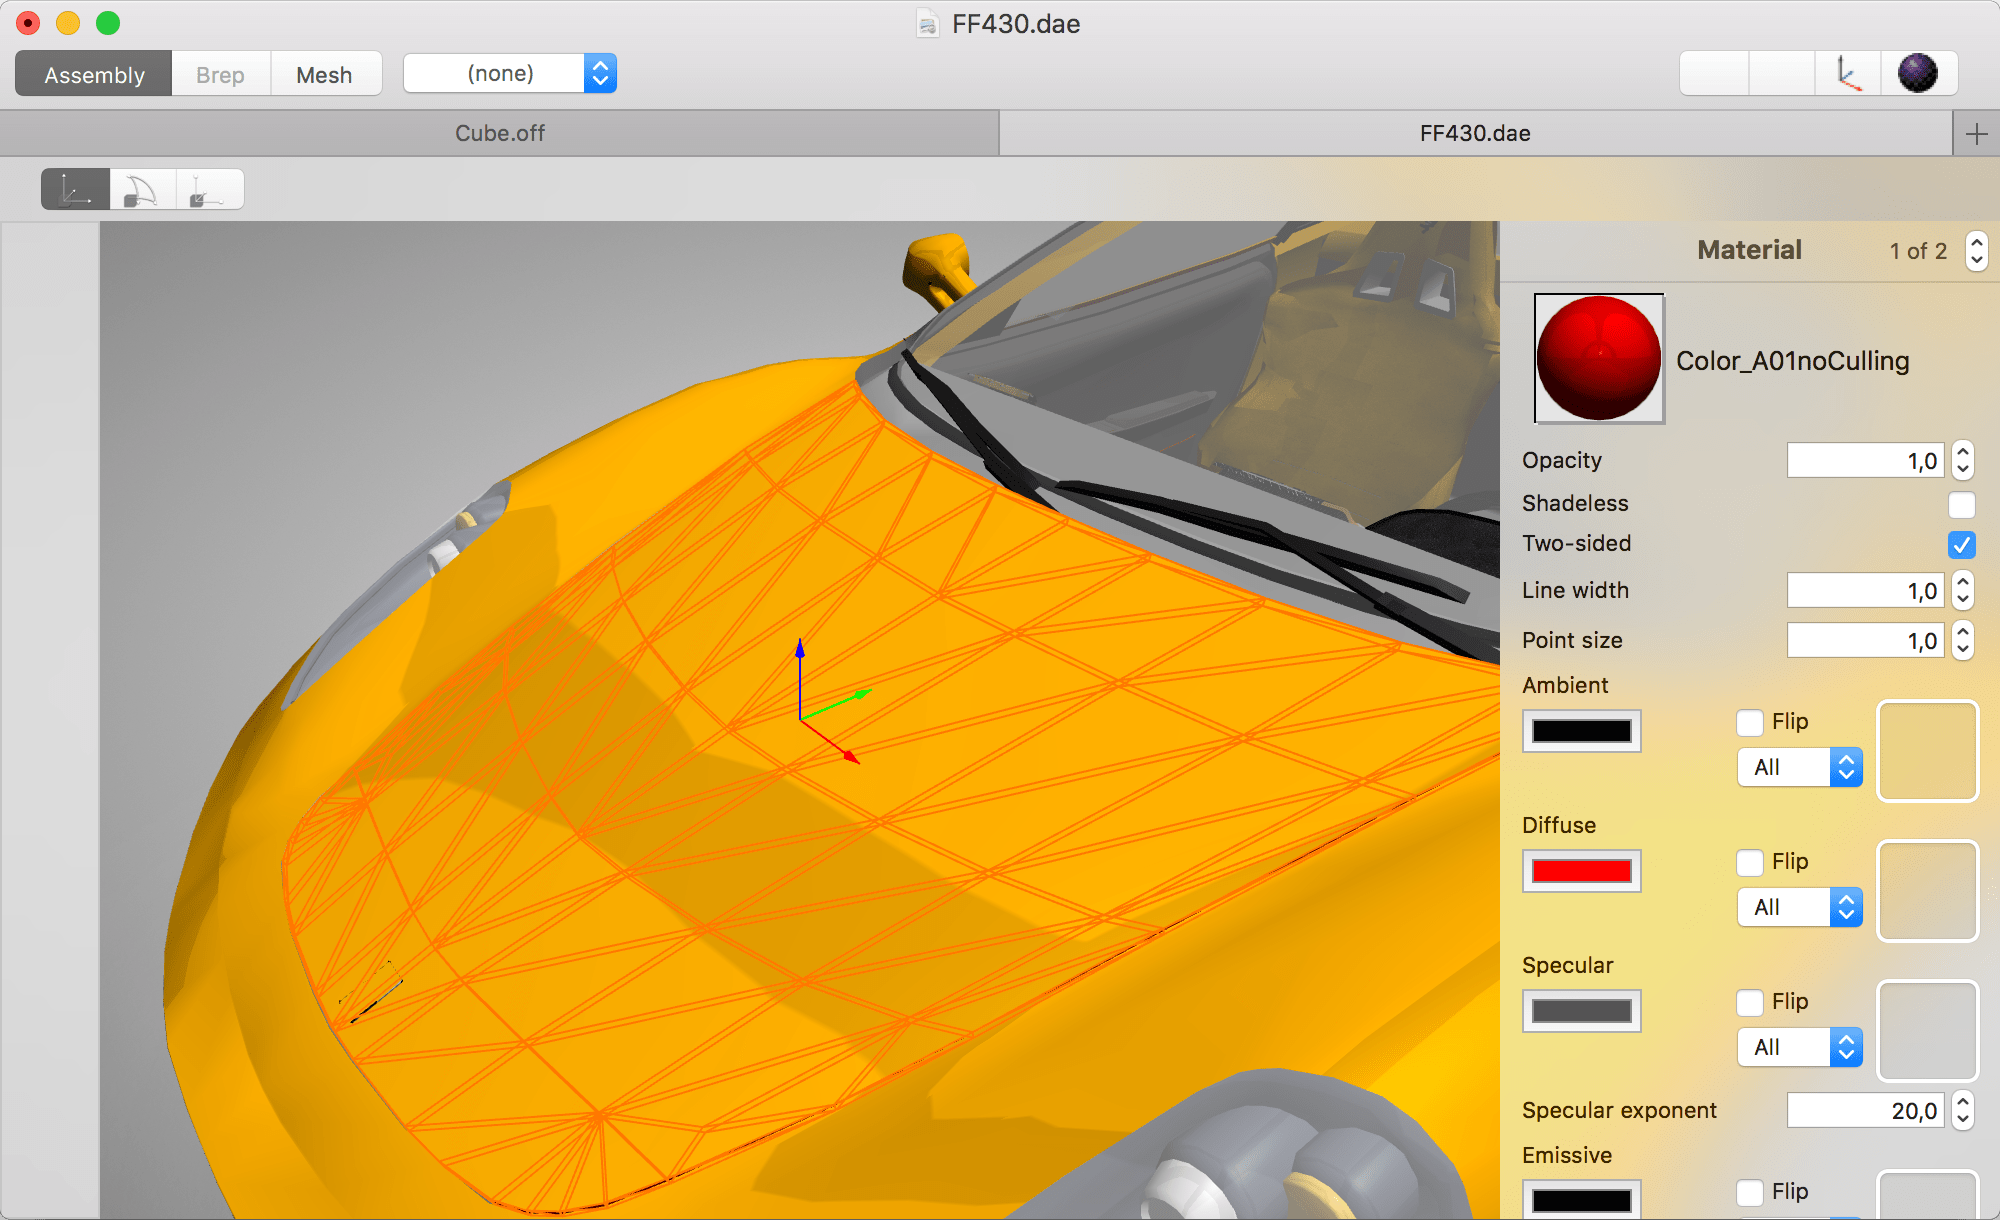Select the rotate manipulator tool
The height and width of the screenshot is (1220, 2000).
(140, 188)
